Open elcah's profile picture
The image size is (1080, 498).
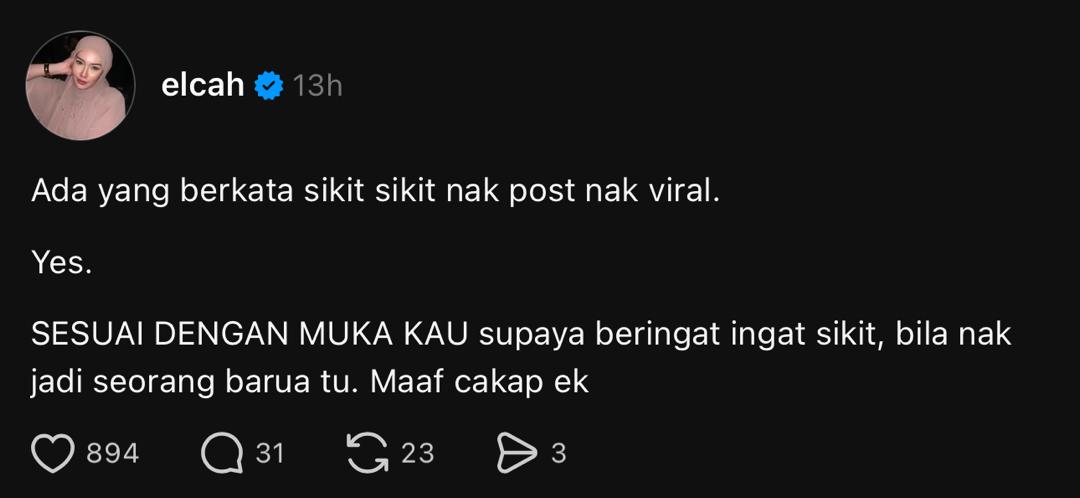(x=80, y=85)
